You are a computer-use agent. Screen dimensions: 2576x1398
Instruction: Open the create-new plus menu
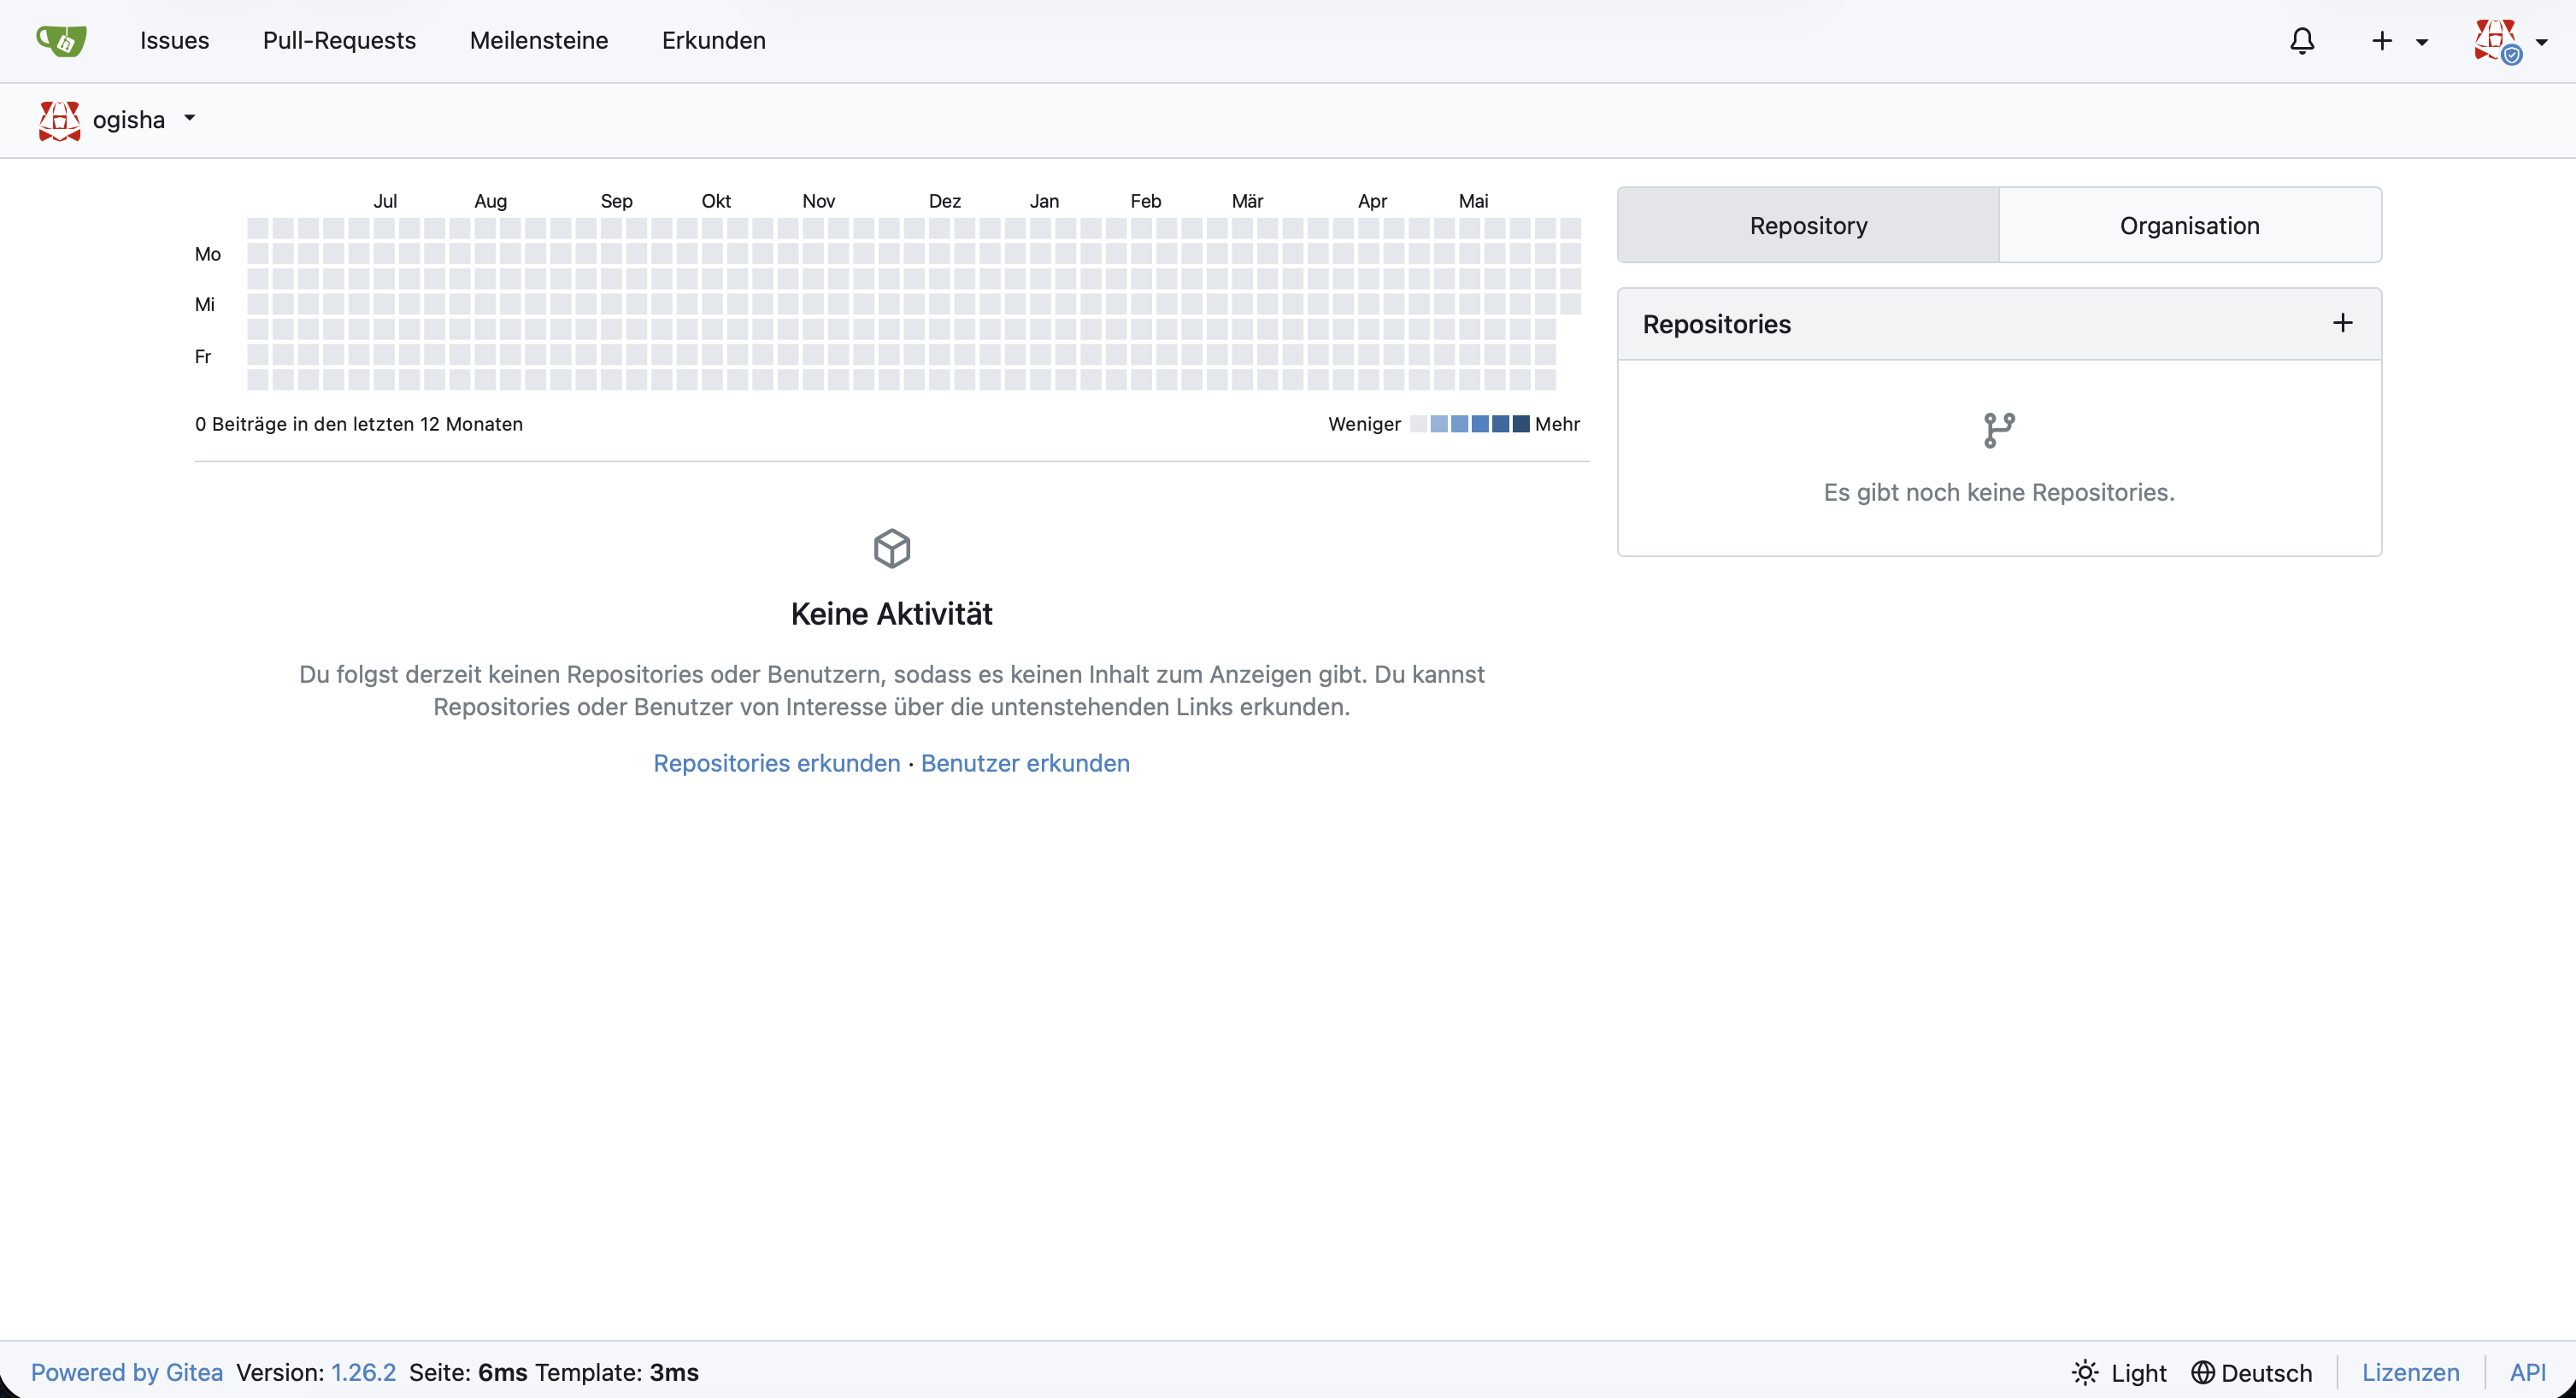pos(2399,41)
